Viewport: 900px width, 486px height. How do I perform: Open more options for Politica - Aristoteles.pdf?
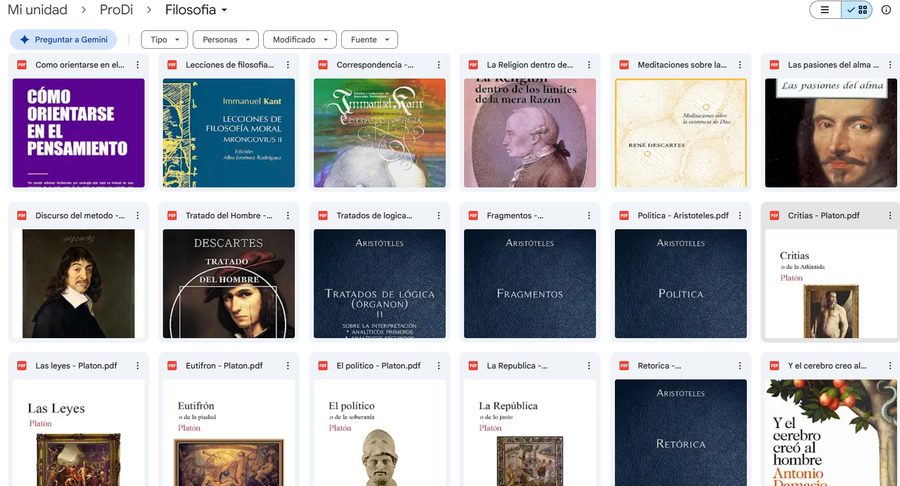[x=740, y=215]
